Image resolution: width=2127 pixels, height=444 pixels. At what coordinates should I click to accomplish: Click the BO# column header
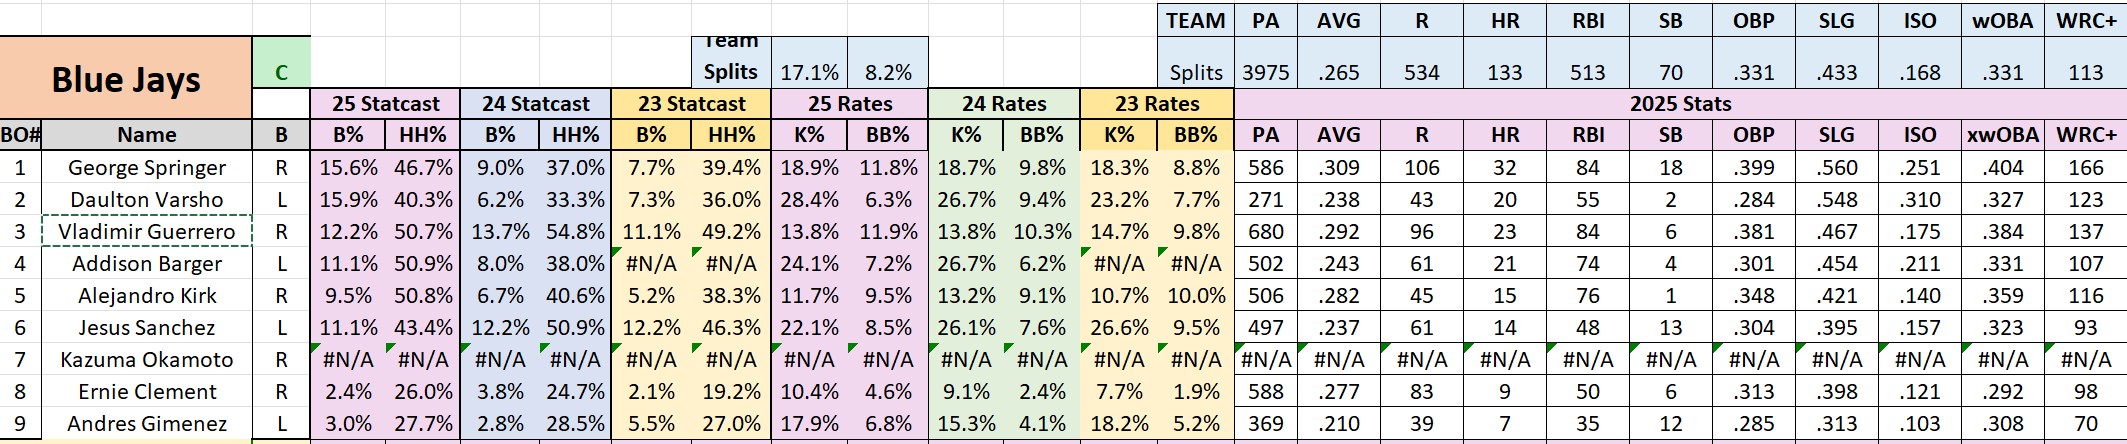(20, 135)
